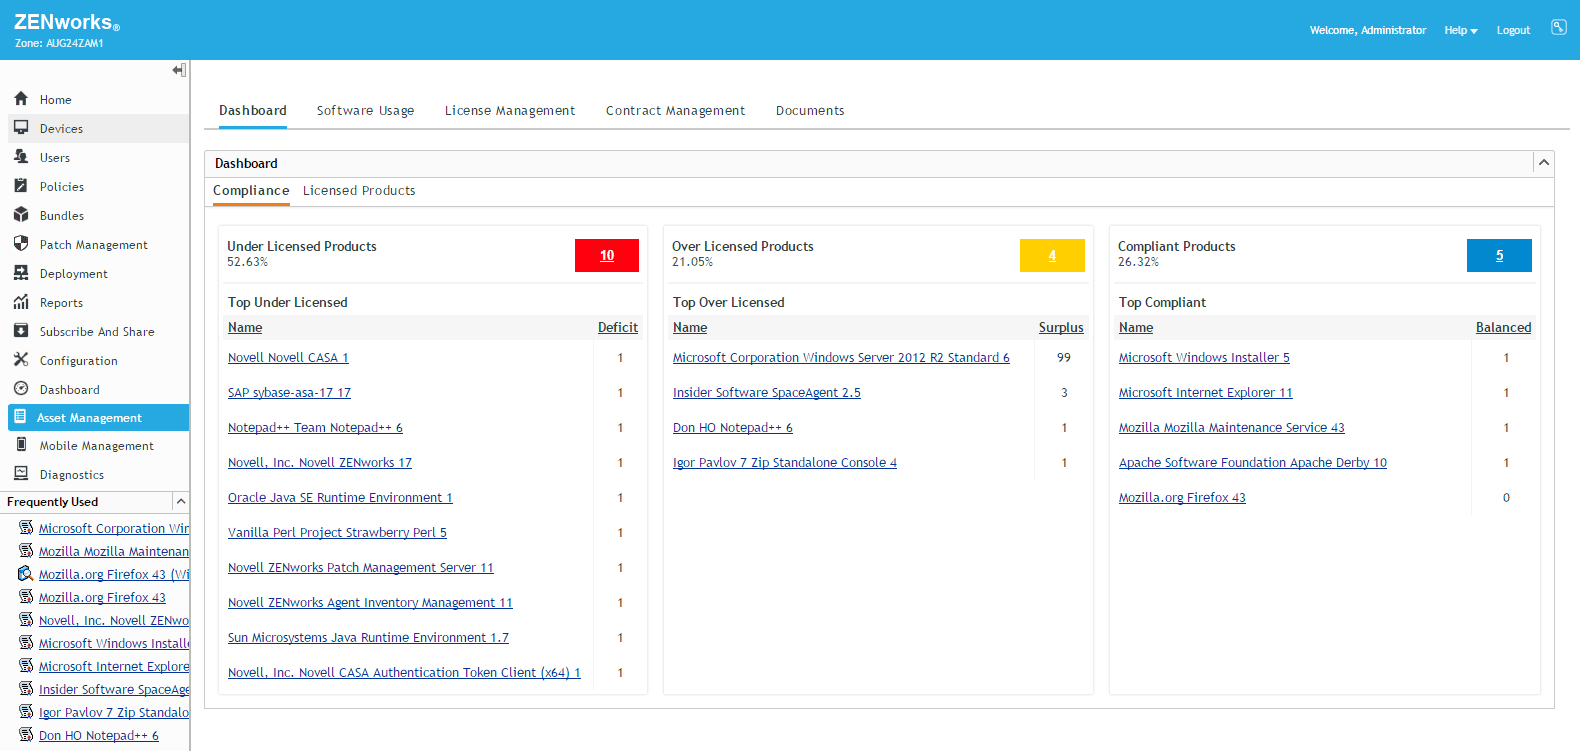Click the Subscribe And Share icon
The height and width of the screenshot is (751, 1580).
[x=21, y=331]
